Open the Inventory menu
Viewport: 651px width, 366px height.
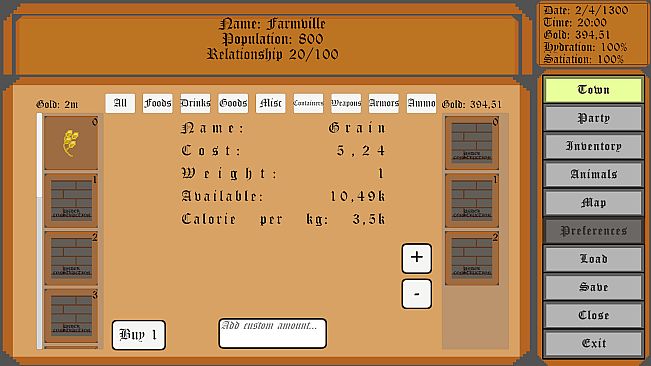click(x=593, y=146)
